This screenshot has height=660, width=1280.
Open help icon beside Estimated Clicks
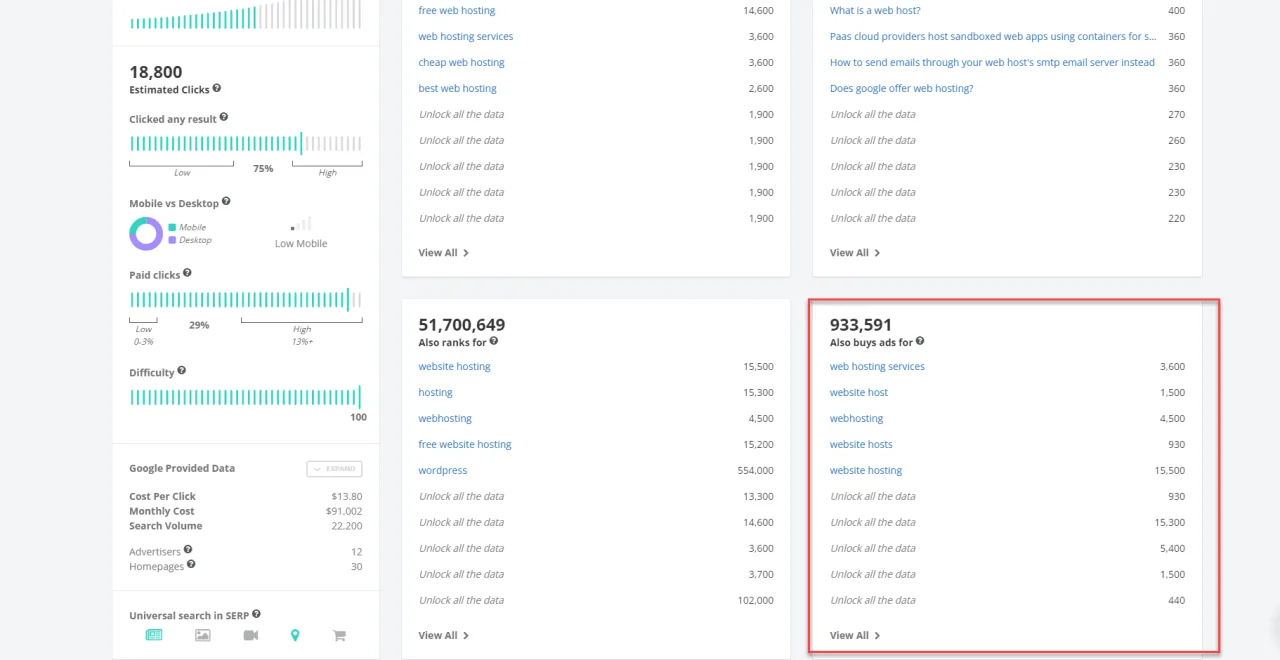coord(217,89)
